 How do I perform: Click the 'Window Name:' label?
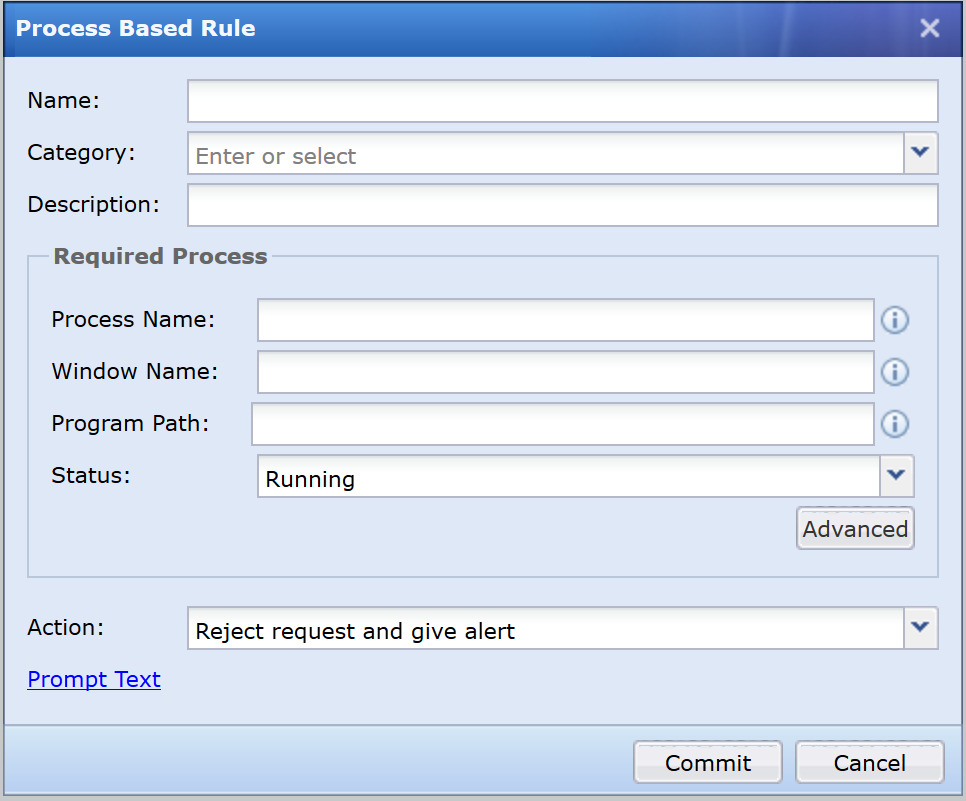[135, 371]
